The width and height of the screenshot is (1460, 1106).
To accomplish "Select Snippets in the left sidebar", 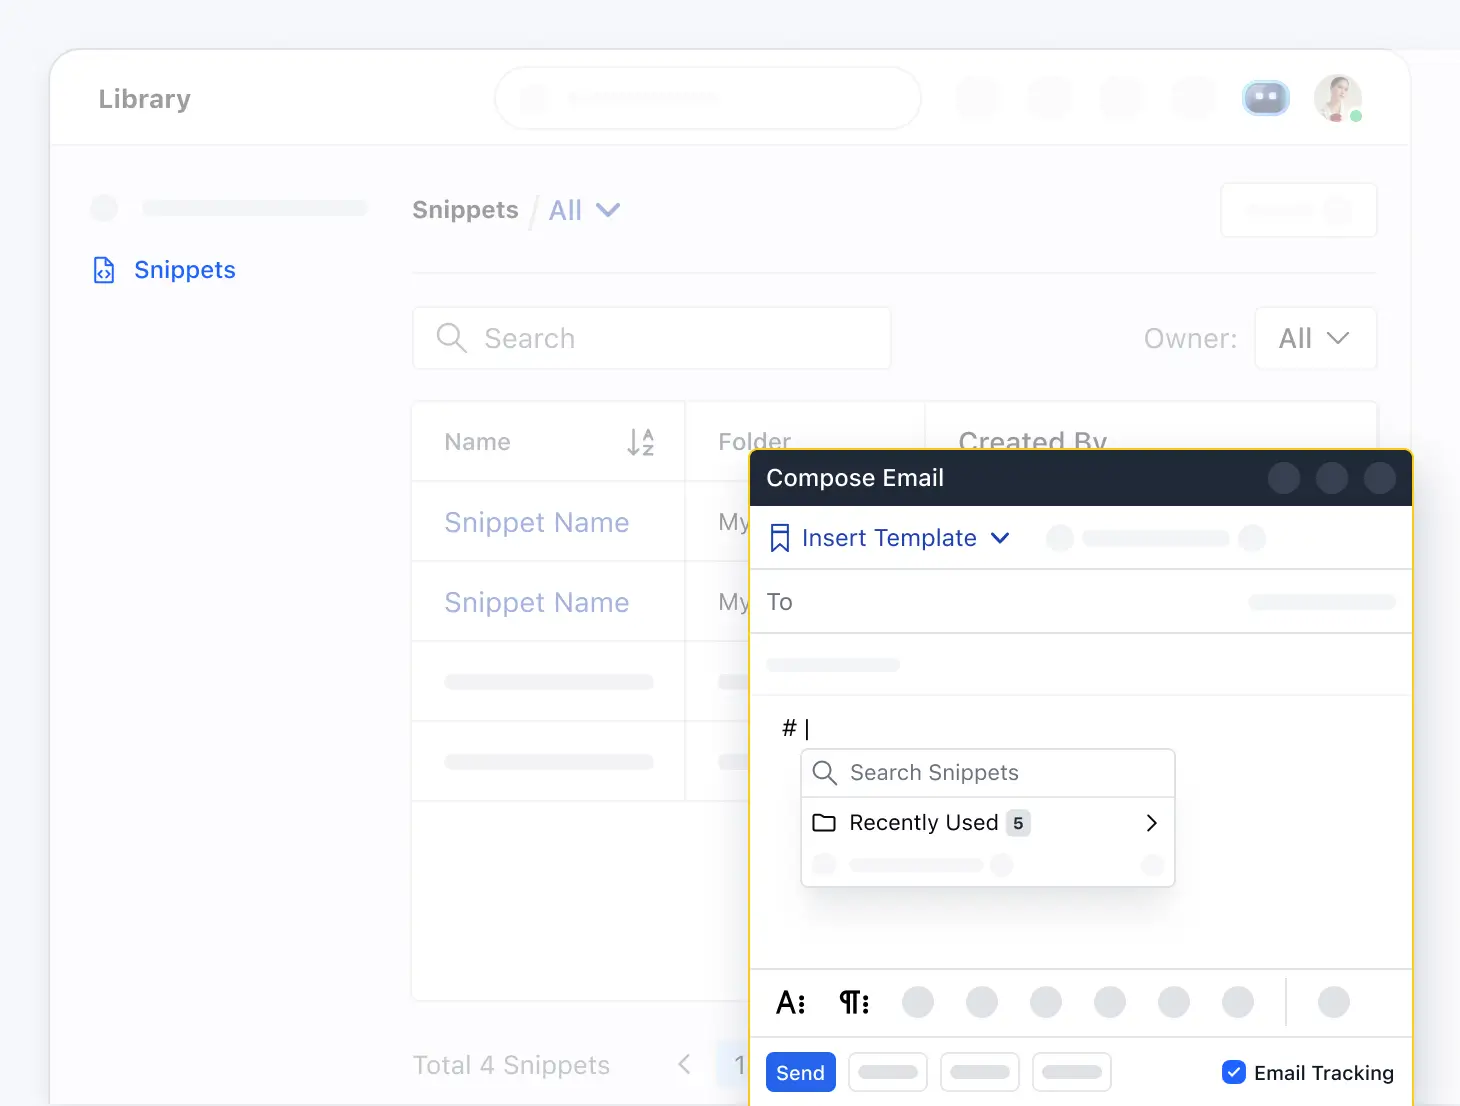I will [x=185, y=270].
